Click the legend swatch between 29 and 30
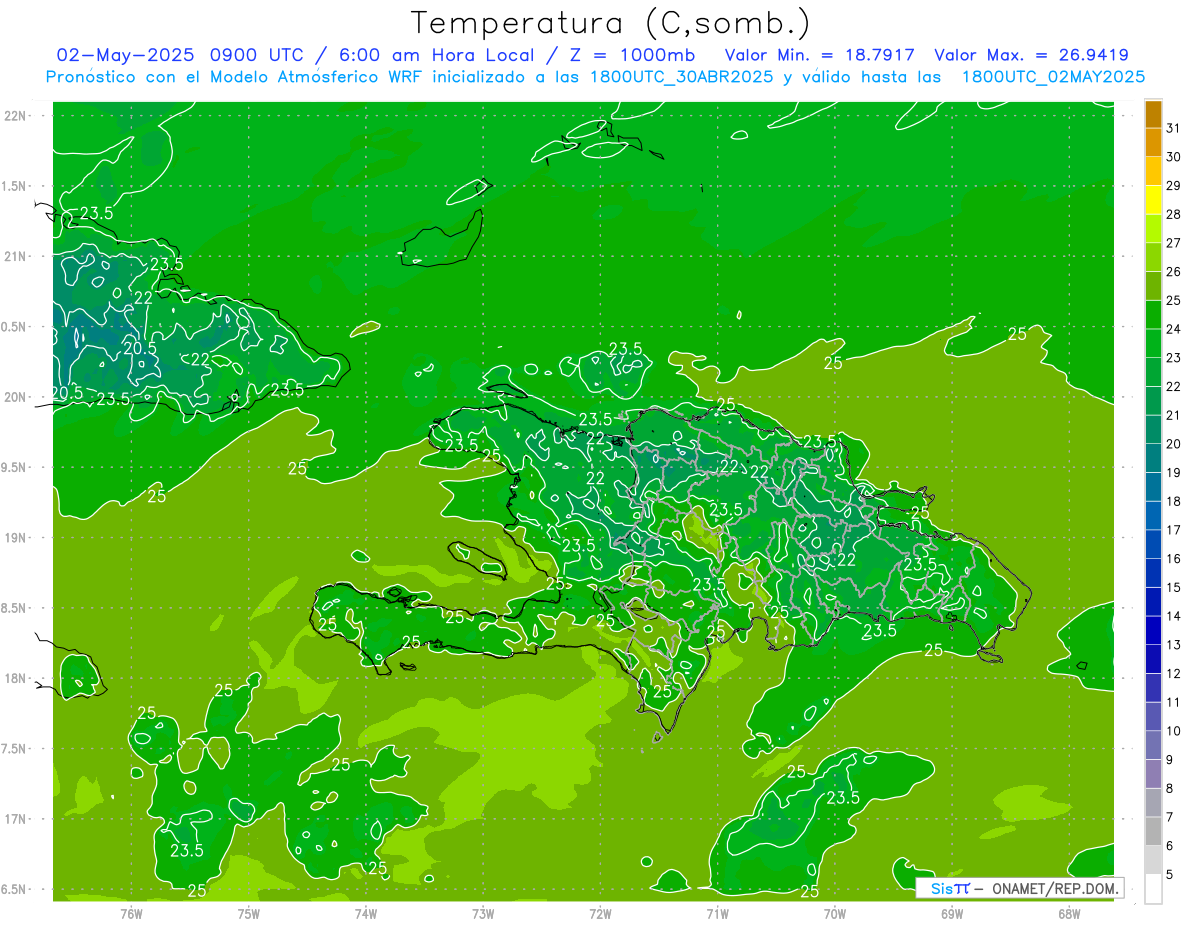 [x=1153, y=171]
